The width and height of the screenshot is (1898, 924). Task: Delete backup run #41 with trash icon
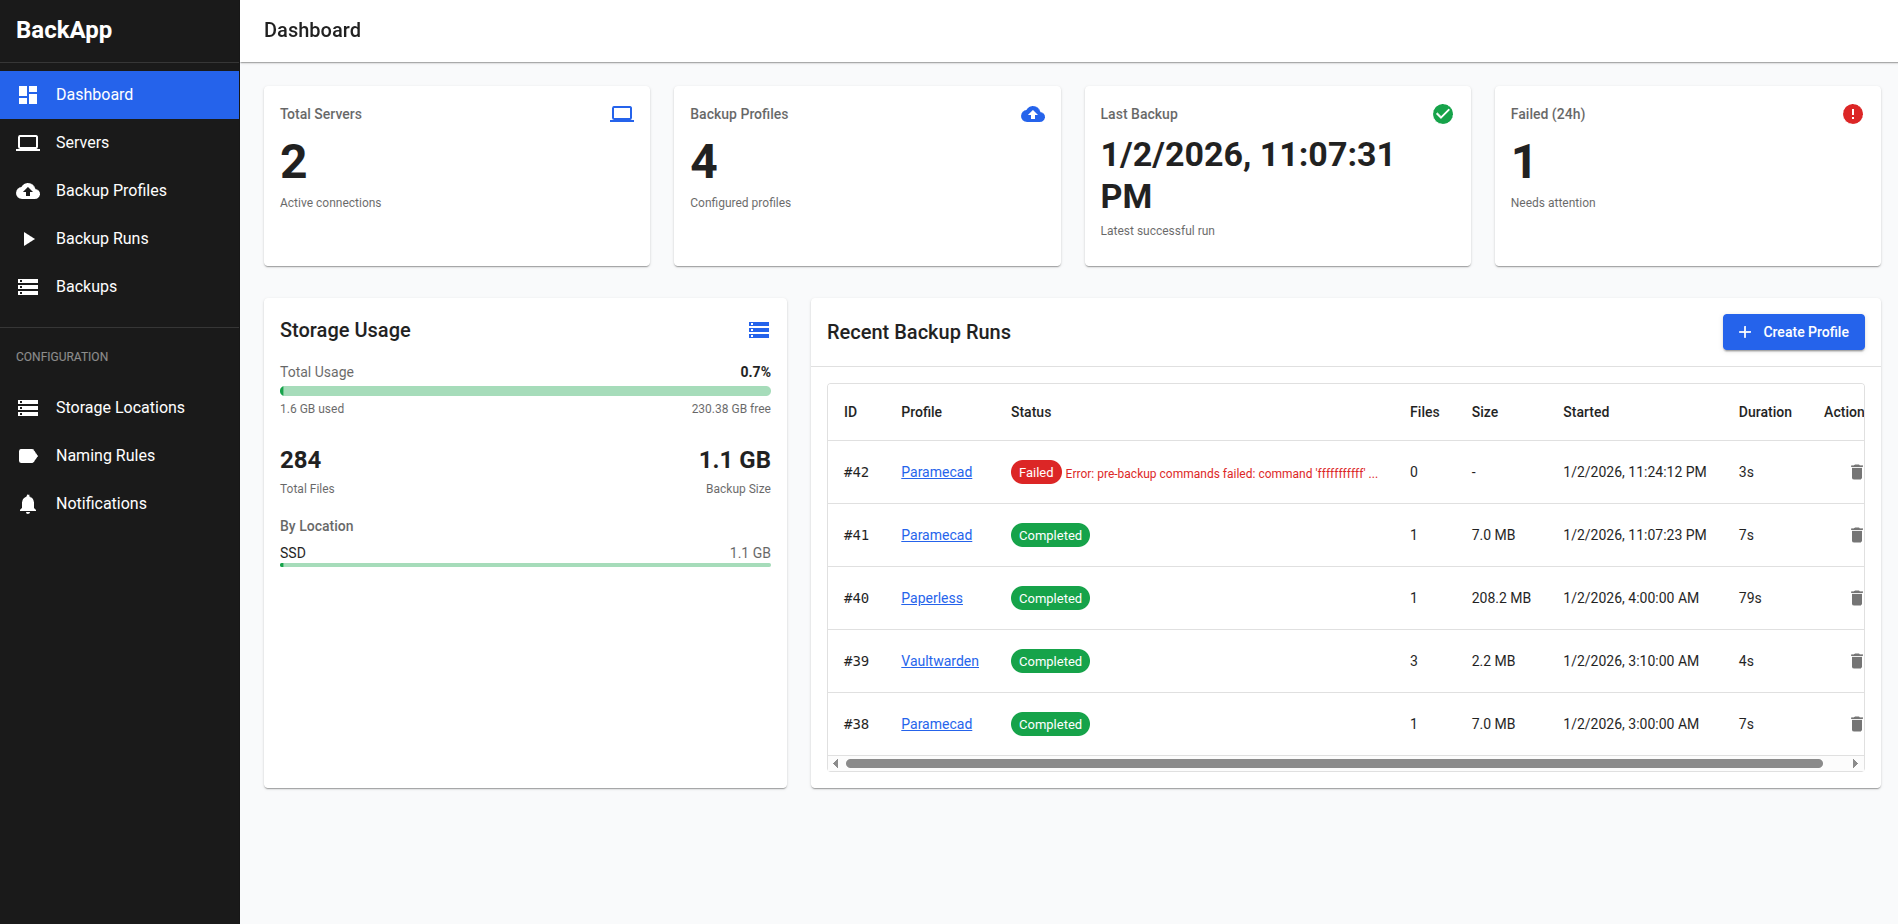click(1856, 535)
